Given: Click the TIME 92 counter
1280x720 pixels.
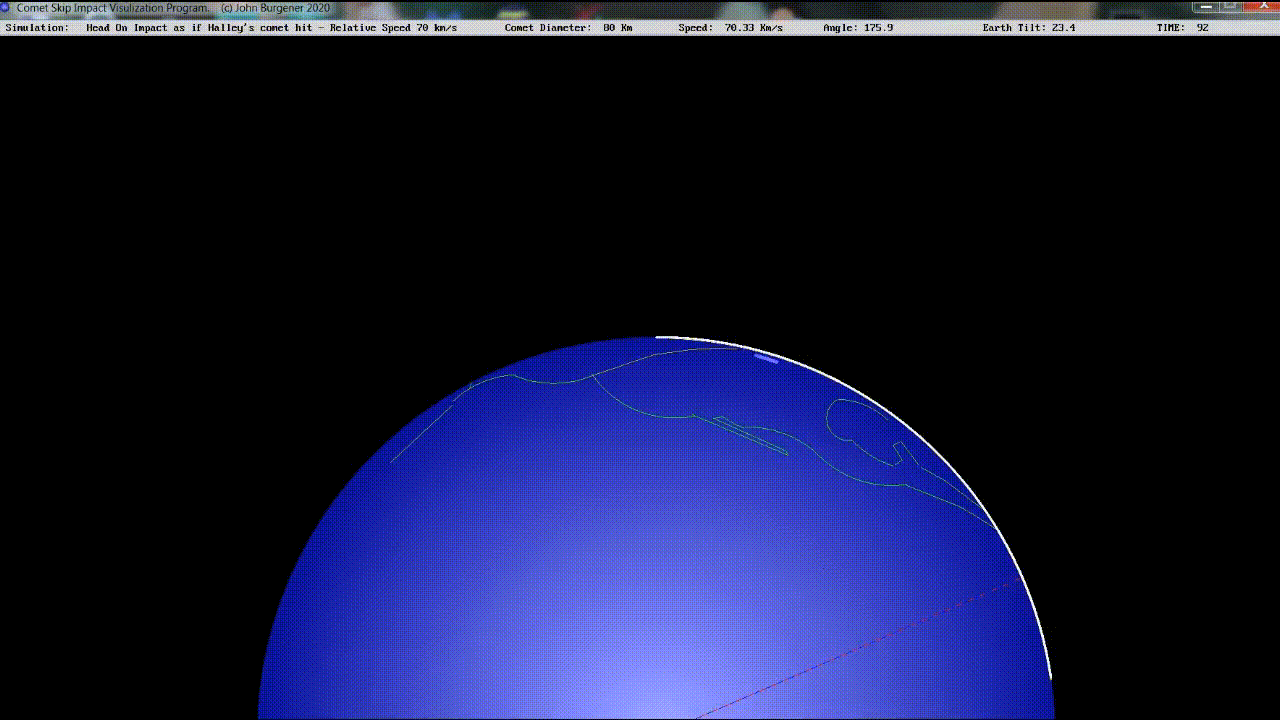Looking at the screenshot, I should [1182, 28].
